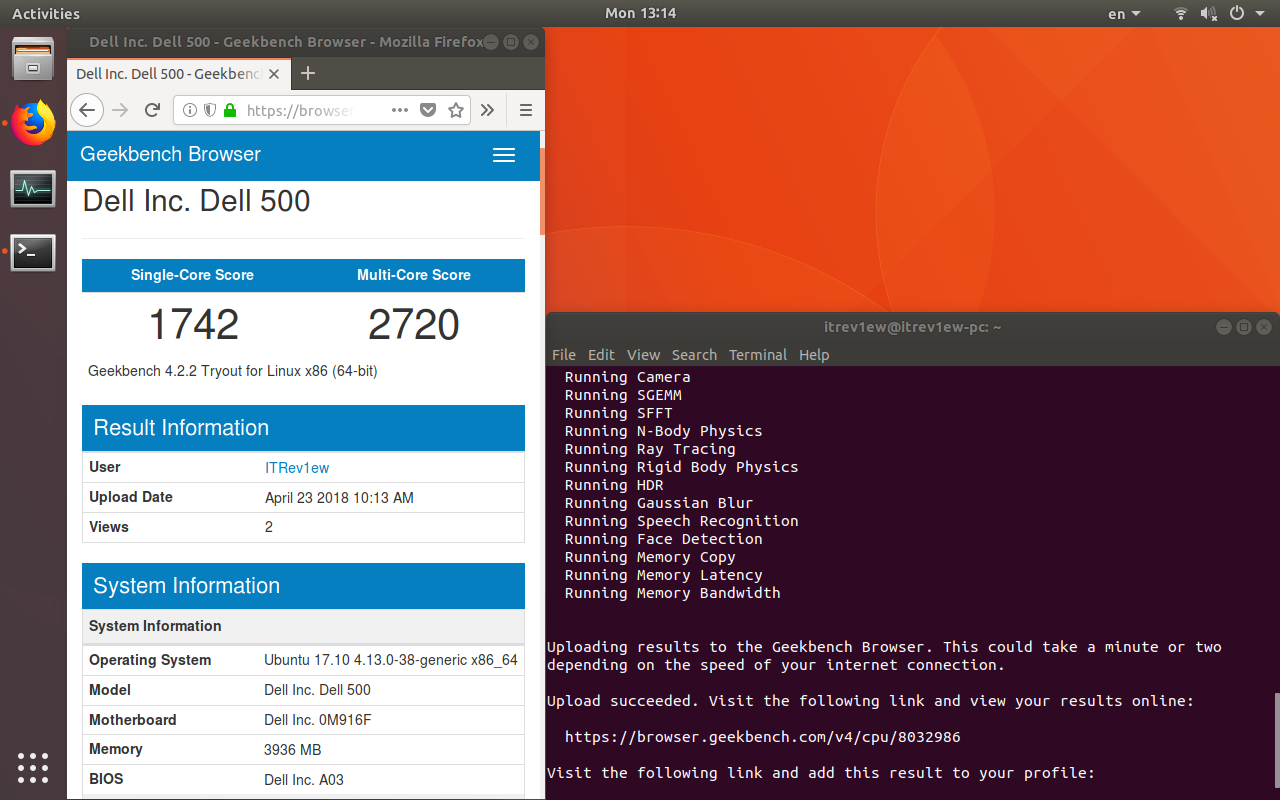Open the terminal File menu

click(x=564, y=354)
